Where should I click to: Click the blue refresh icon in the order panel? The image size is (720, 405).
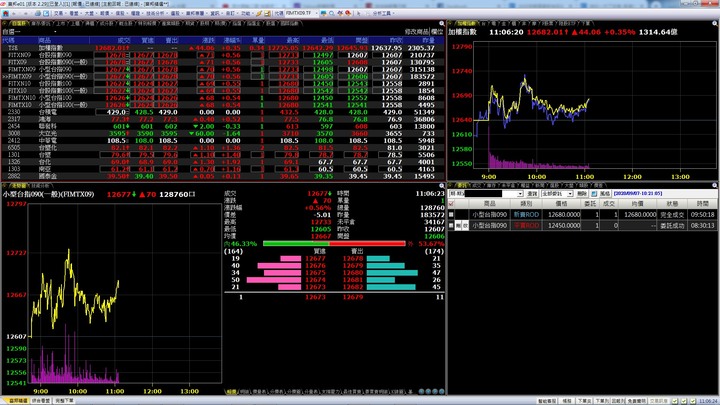(594, 193)
